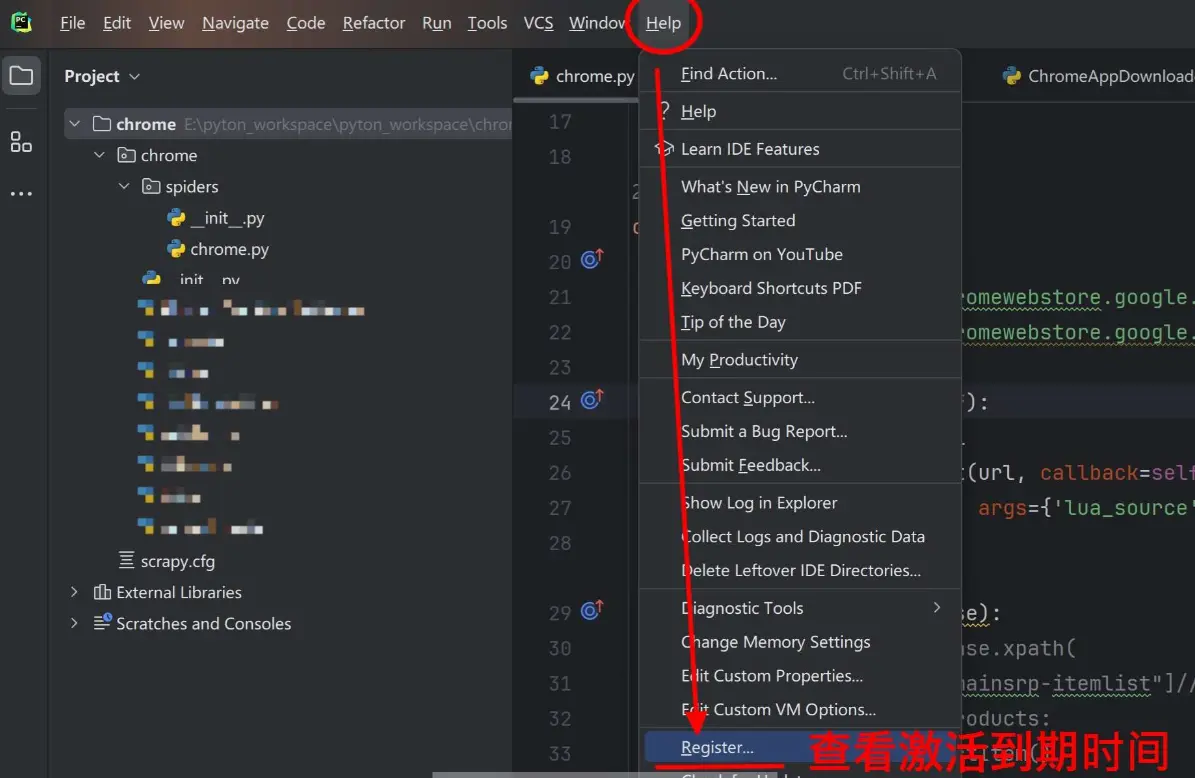Click override gutter icon on line 20
The image size is (1195, 778).
pyautogui.click(x=592, y=259)
